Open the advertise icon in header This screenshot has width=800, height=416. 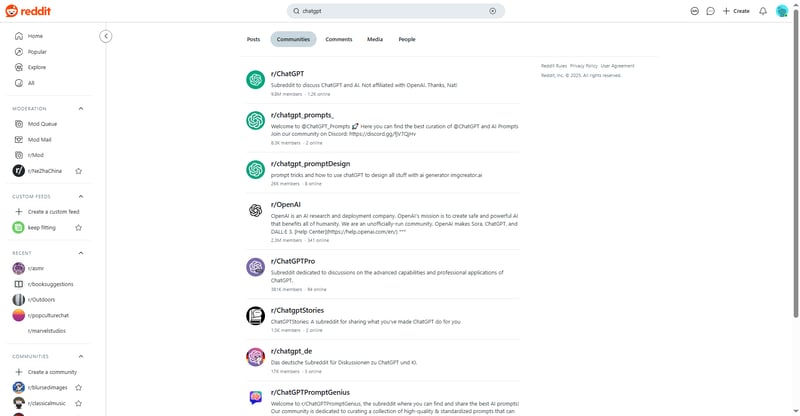click(x=694, y=11)
